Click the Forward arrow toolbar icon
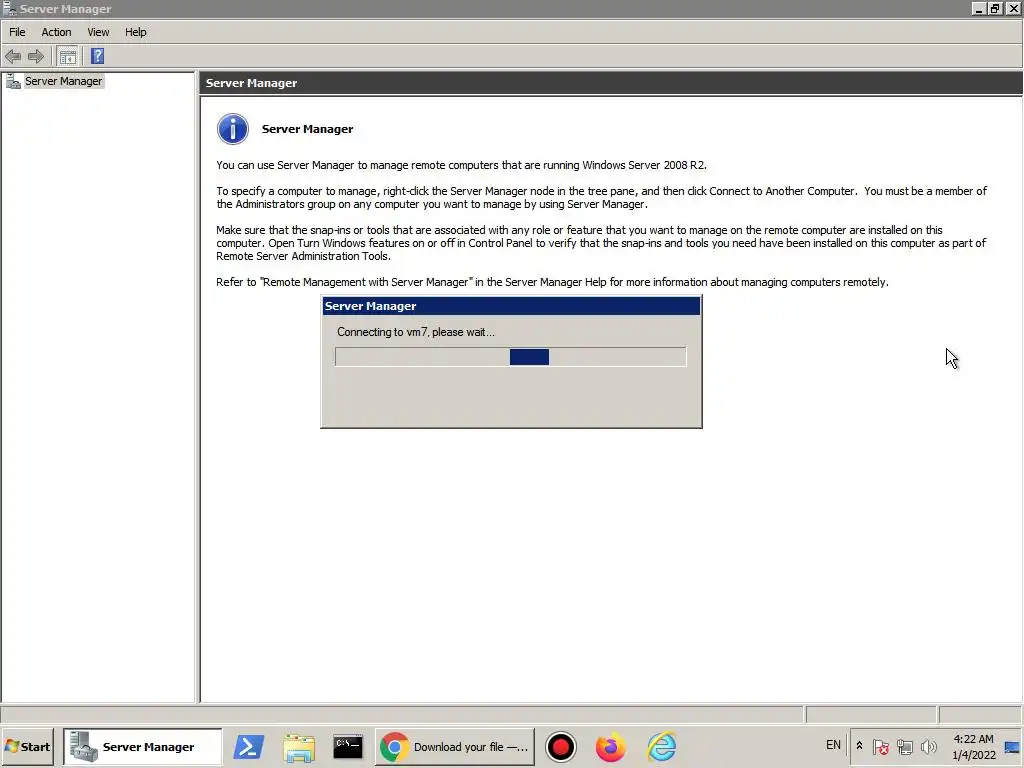The image size is (1024, 768). click(36, 57)
